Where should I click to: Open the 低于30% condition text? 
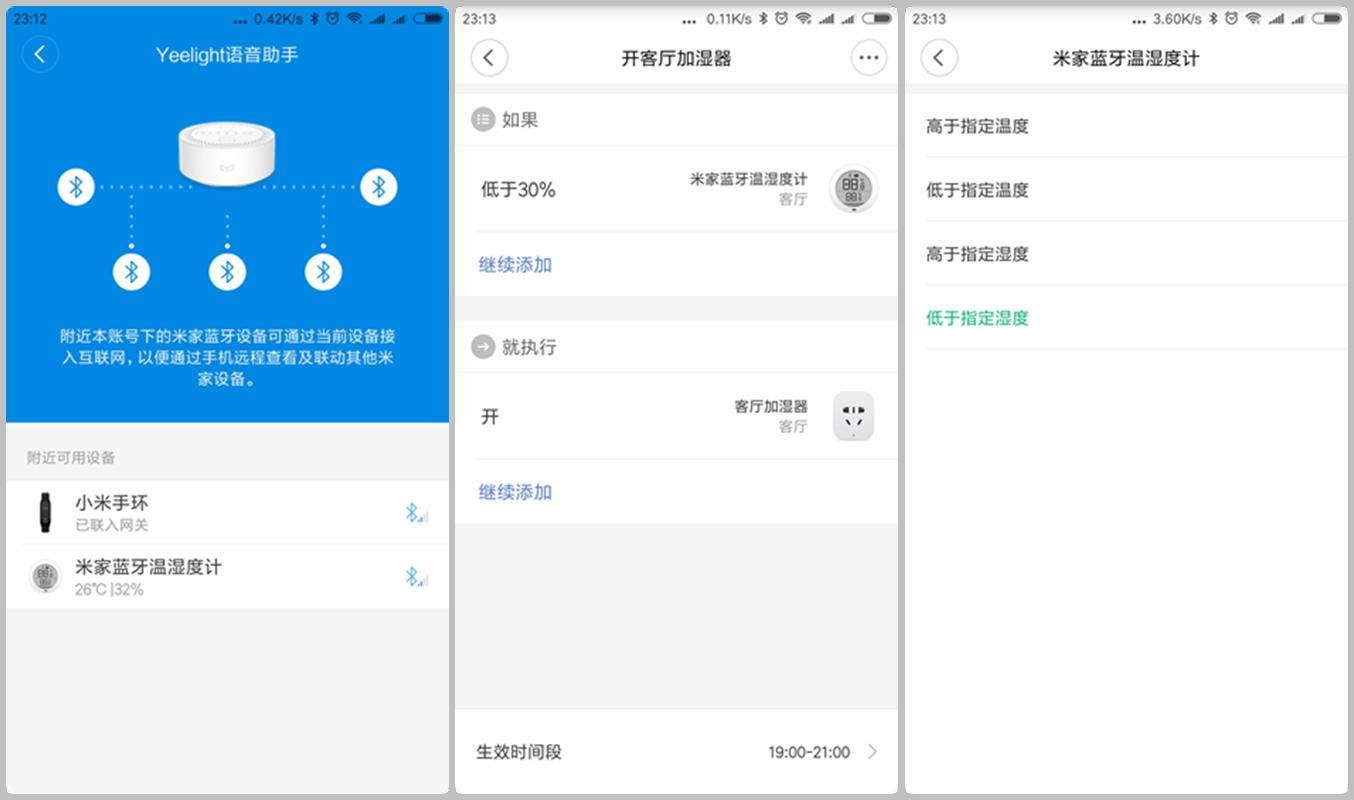pyautogui.click(x=518, y=190)
